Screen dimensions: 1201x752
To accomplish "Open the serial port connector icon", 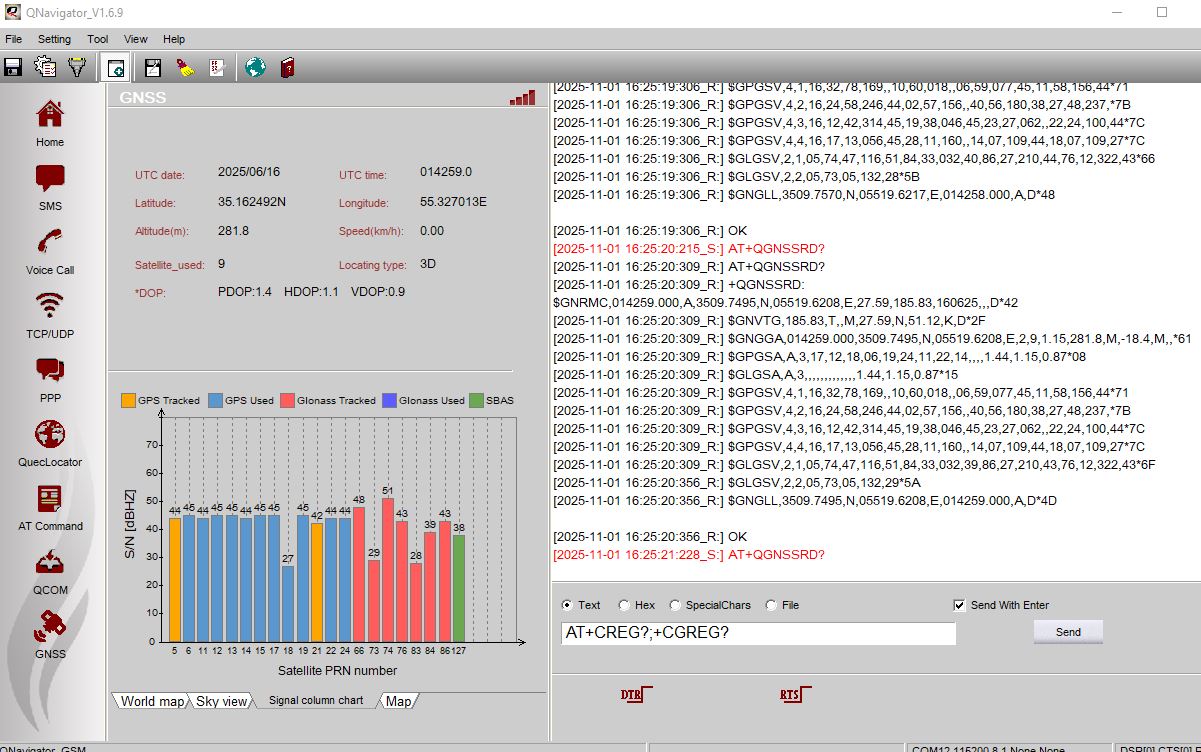I will point(77,67).
